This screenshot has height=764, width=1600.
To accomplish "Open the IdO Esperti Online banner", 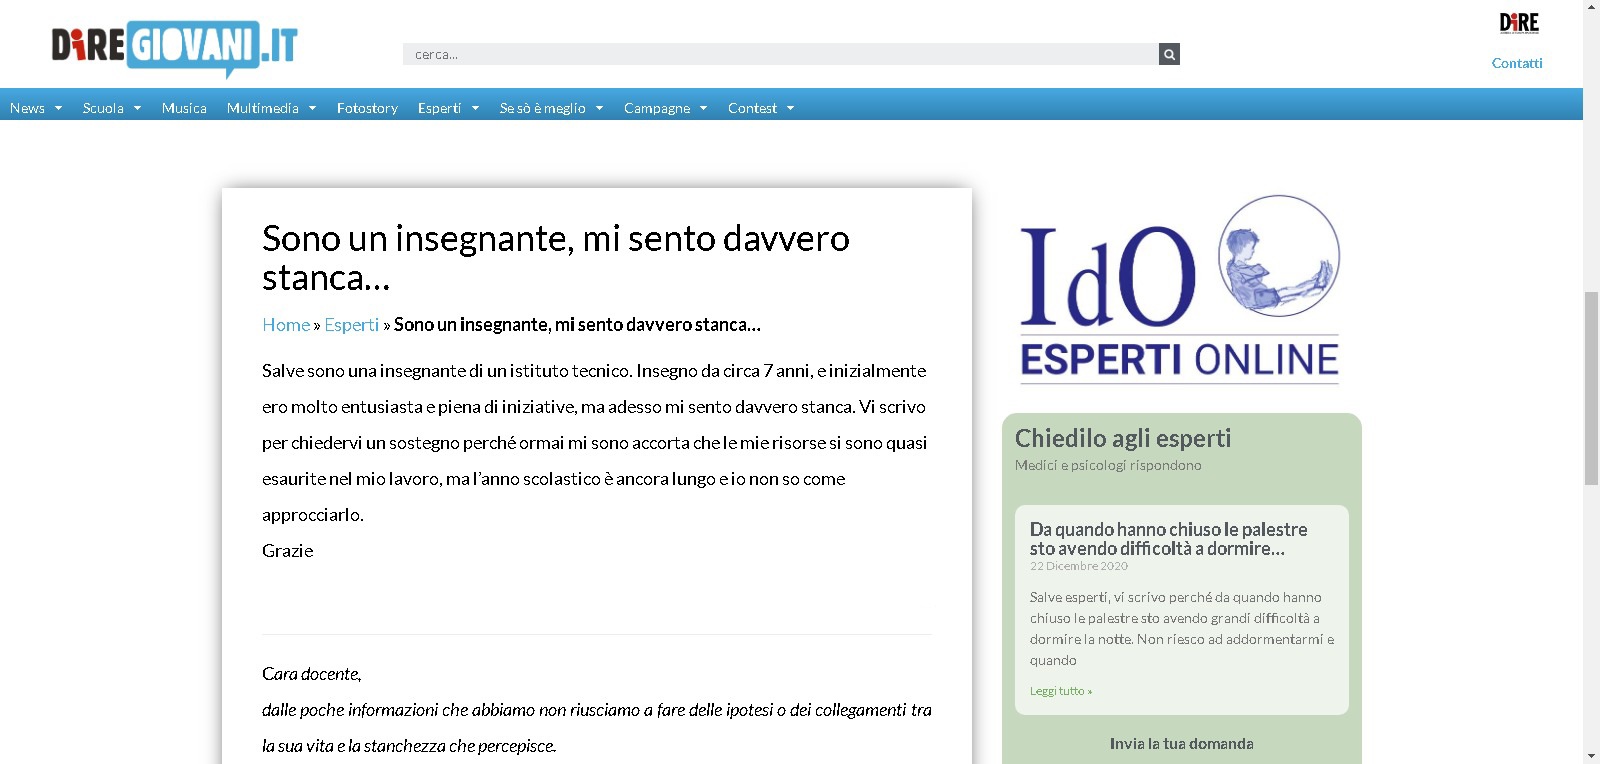I will tap(1180, 290).
